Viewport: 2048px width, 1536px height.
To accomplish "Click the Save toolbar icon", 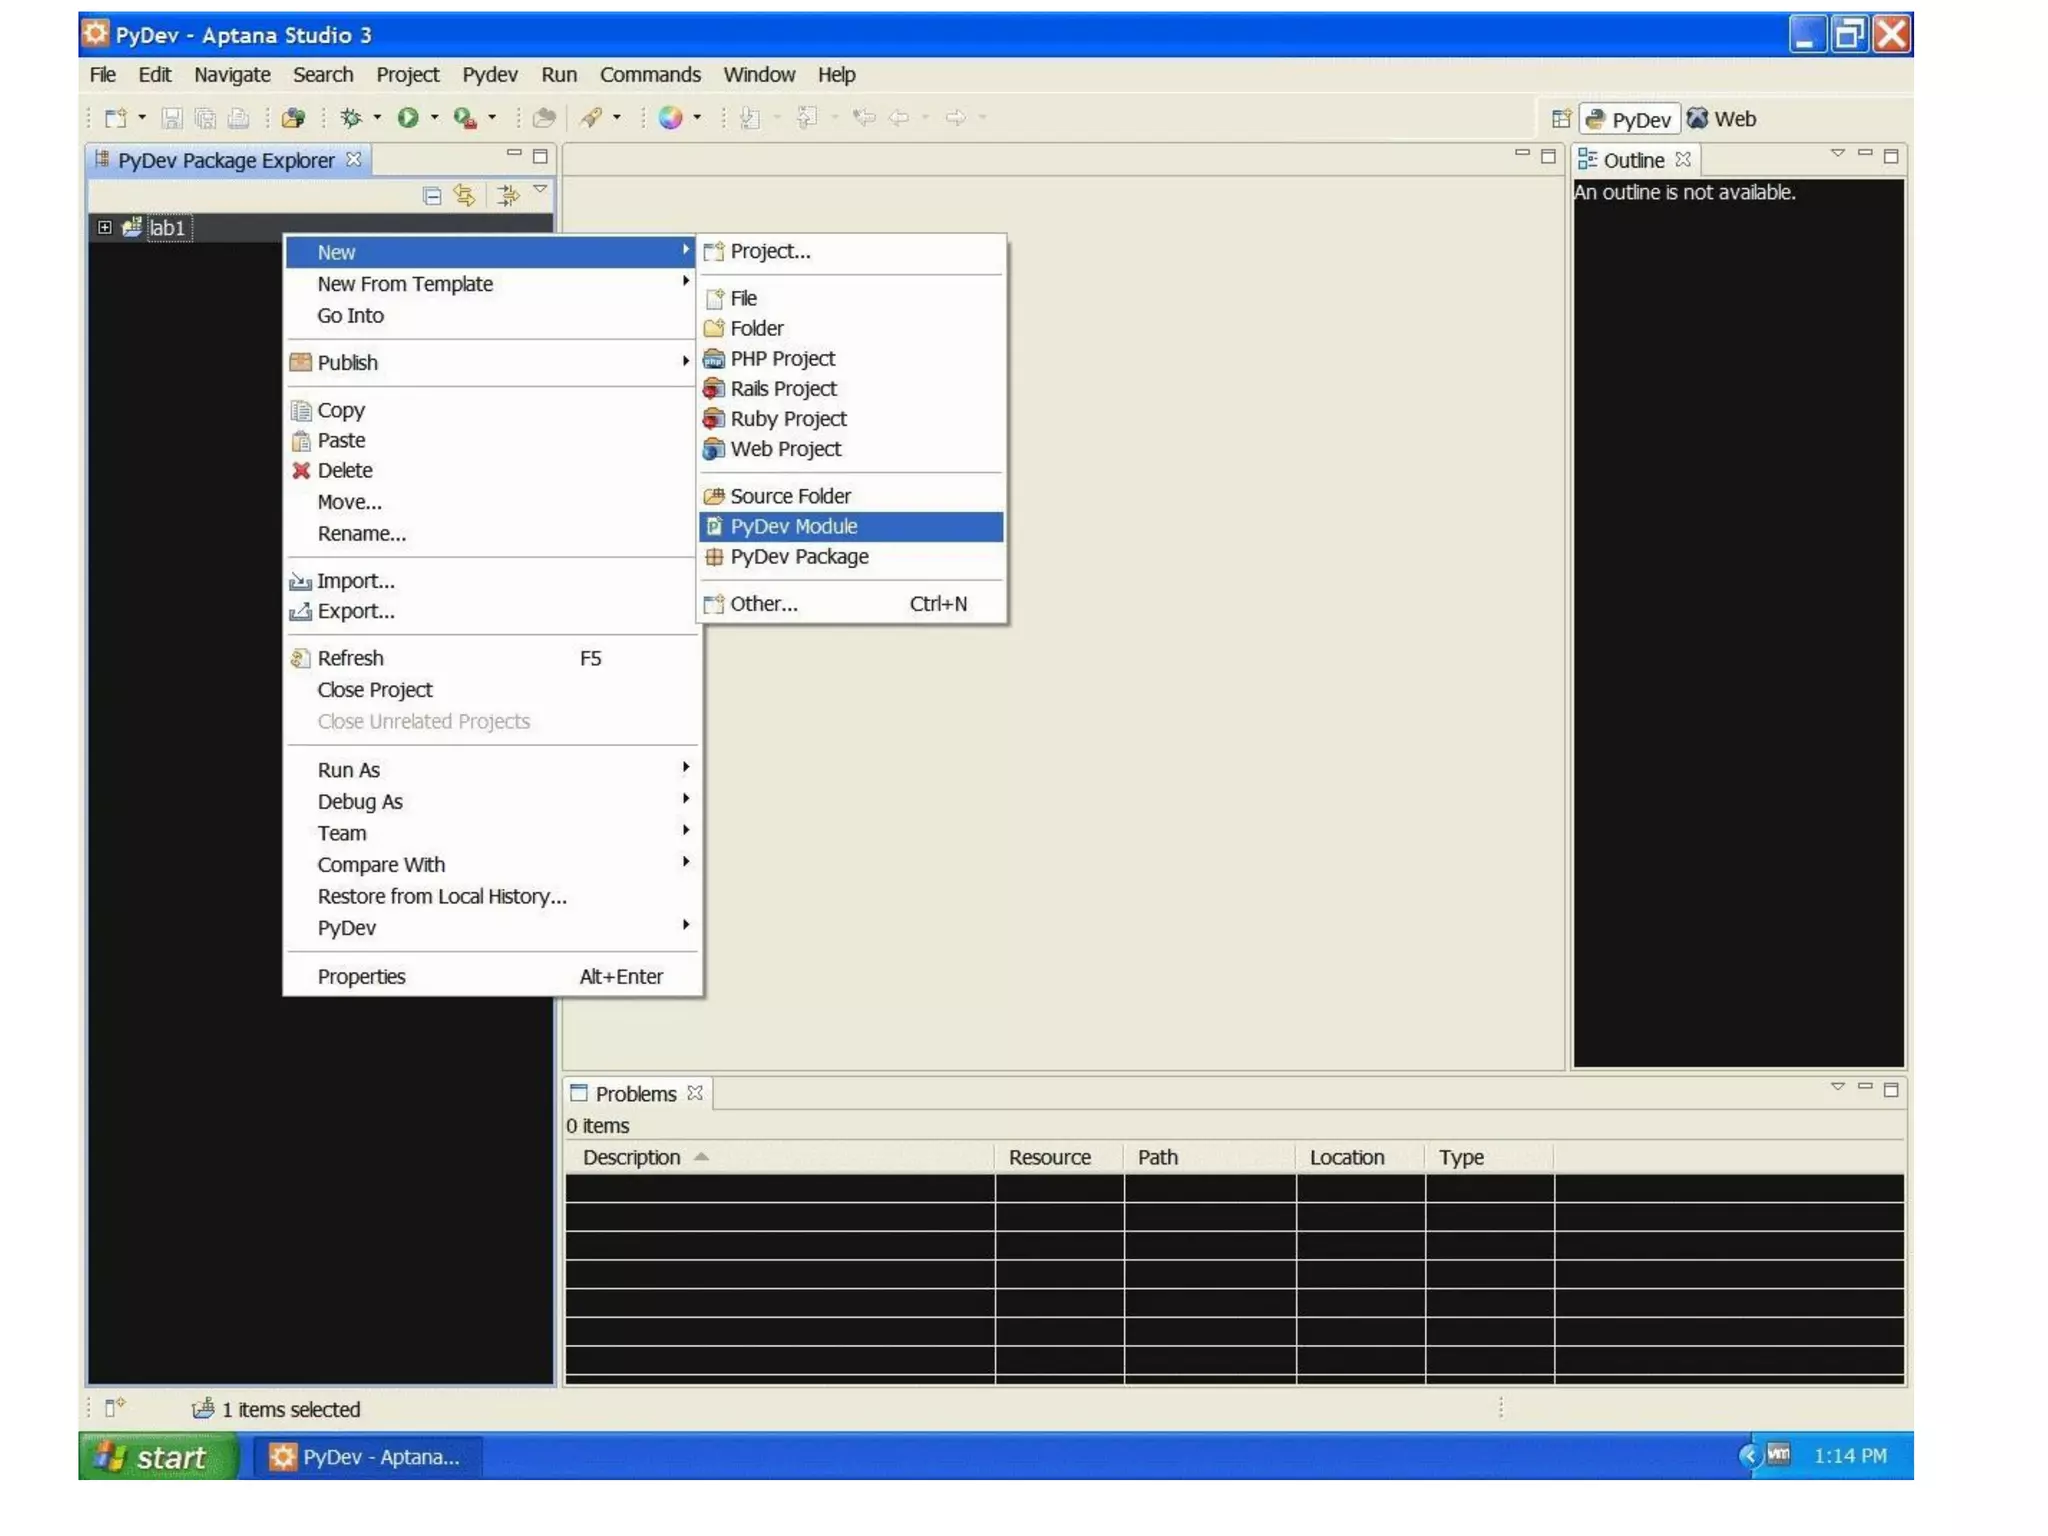I will tap(172, 118).
